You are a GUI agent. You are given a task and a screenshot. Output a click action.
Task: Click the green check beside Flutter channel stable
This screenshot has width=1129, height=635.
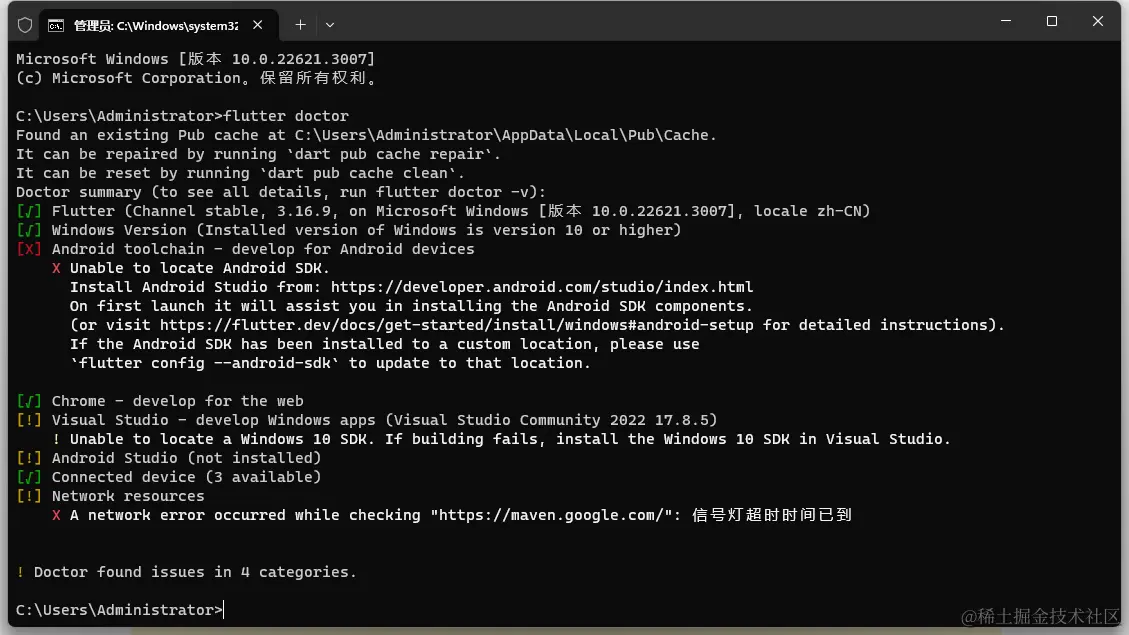pos(29,211)
